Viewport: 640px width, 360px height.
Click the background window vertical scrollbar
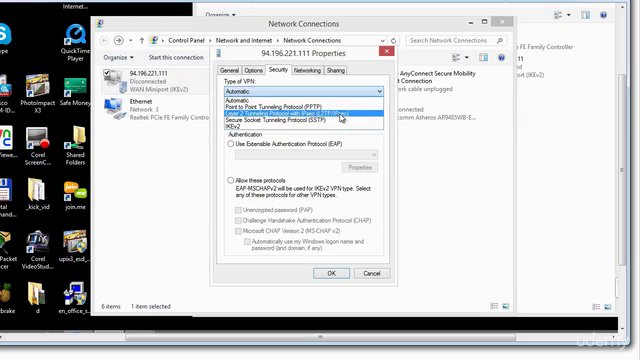coord(621,169)
